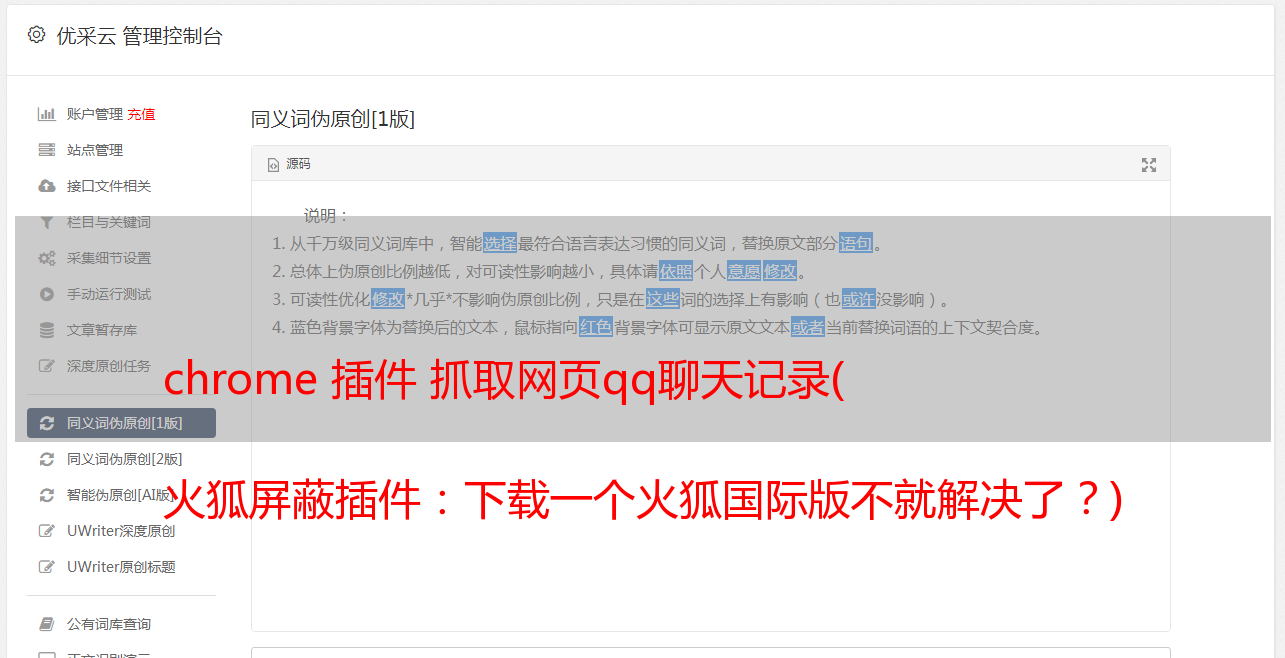Click the 源码 source code icon
This screenshot has width=1285, height=658.
pos(273,165)
